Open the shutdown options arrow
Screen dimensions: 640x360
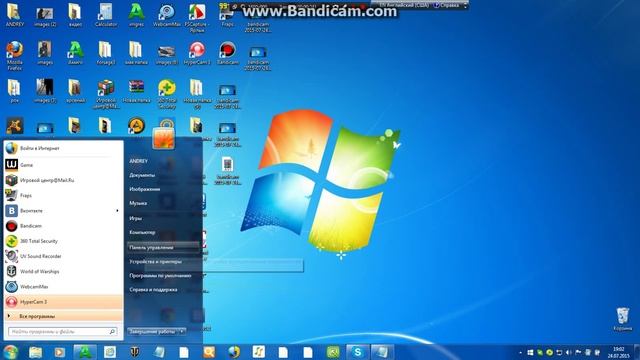coord(182,332)
